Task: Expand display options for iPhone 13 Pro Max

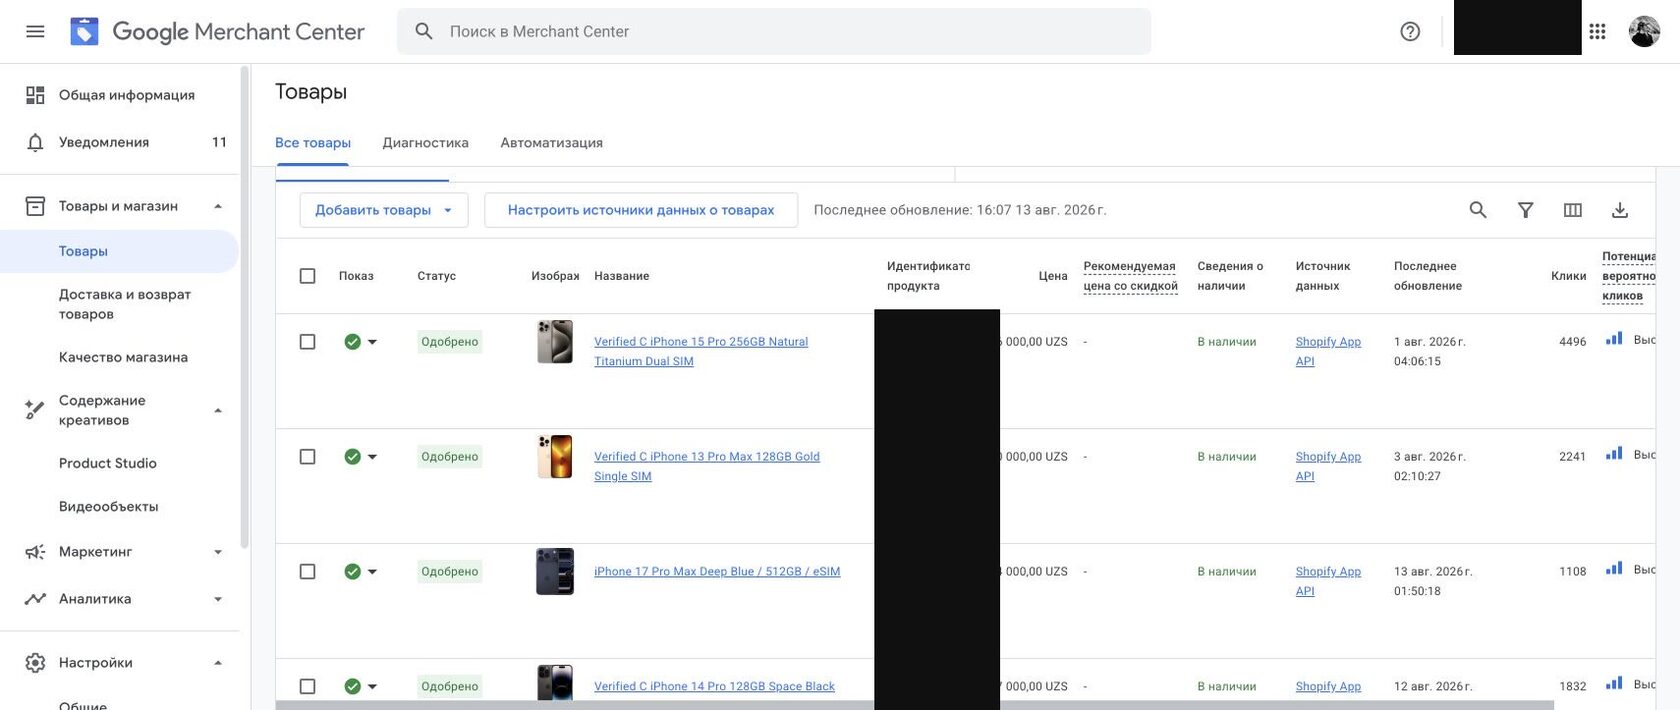Action: pos(372,457)
